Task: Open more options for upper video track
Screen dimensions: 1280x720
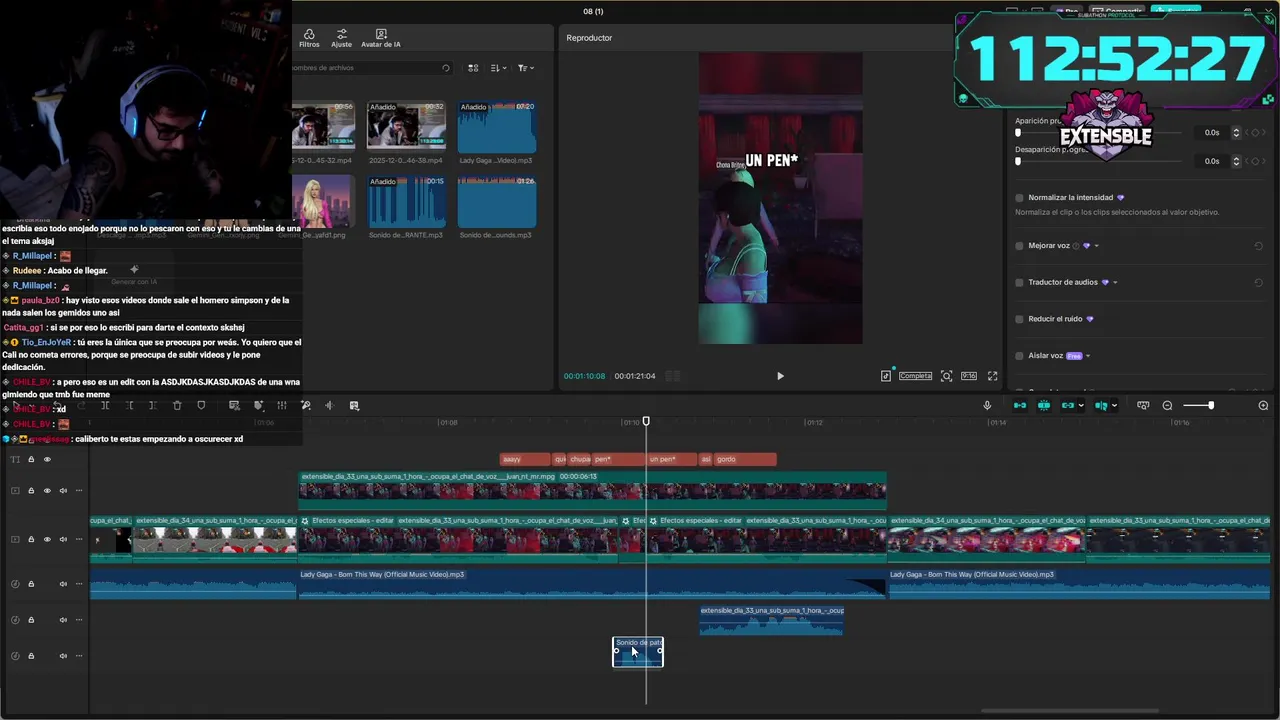Action: coord(79,491)
